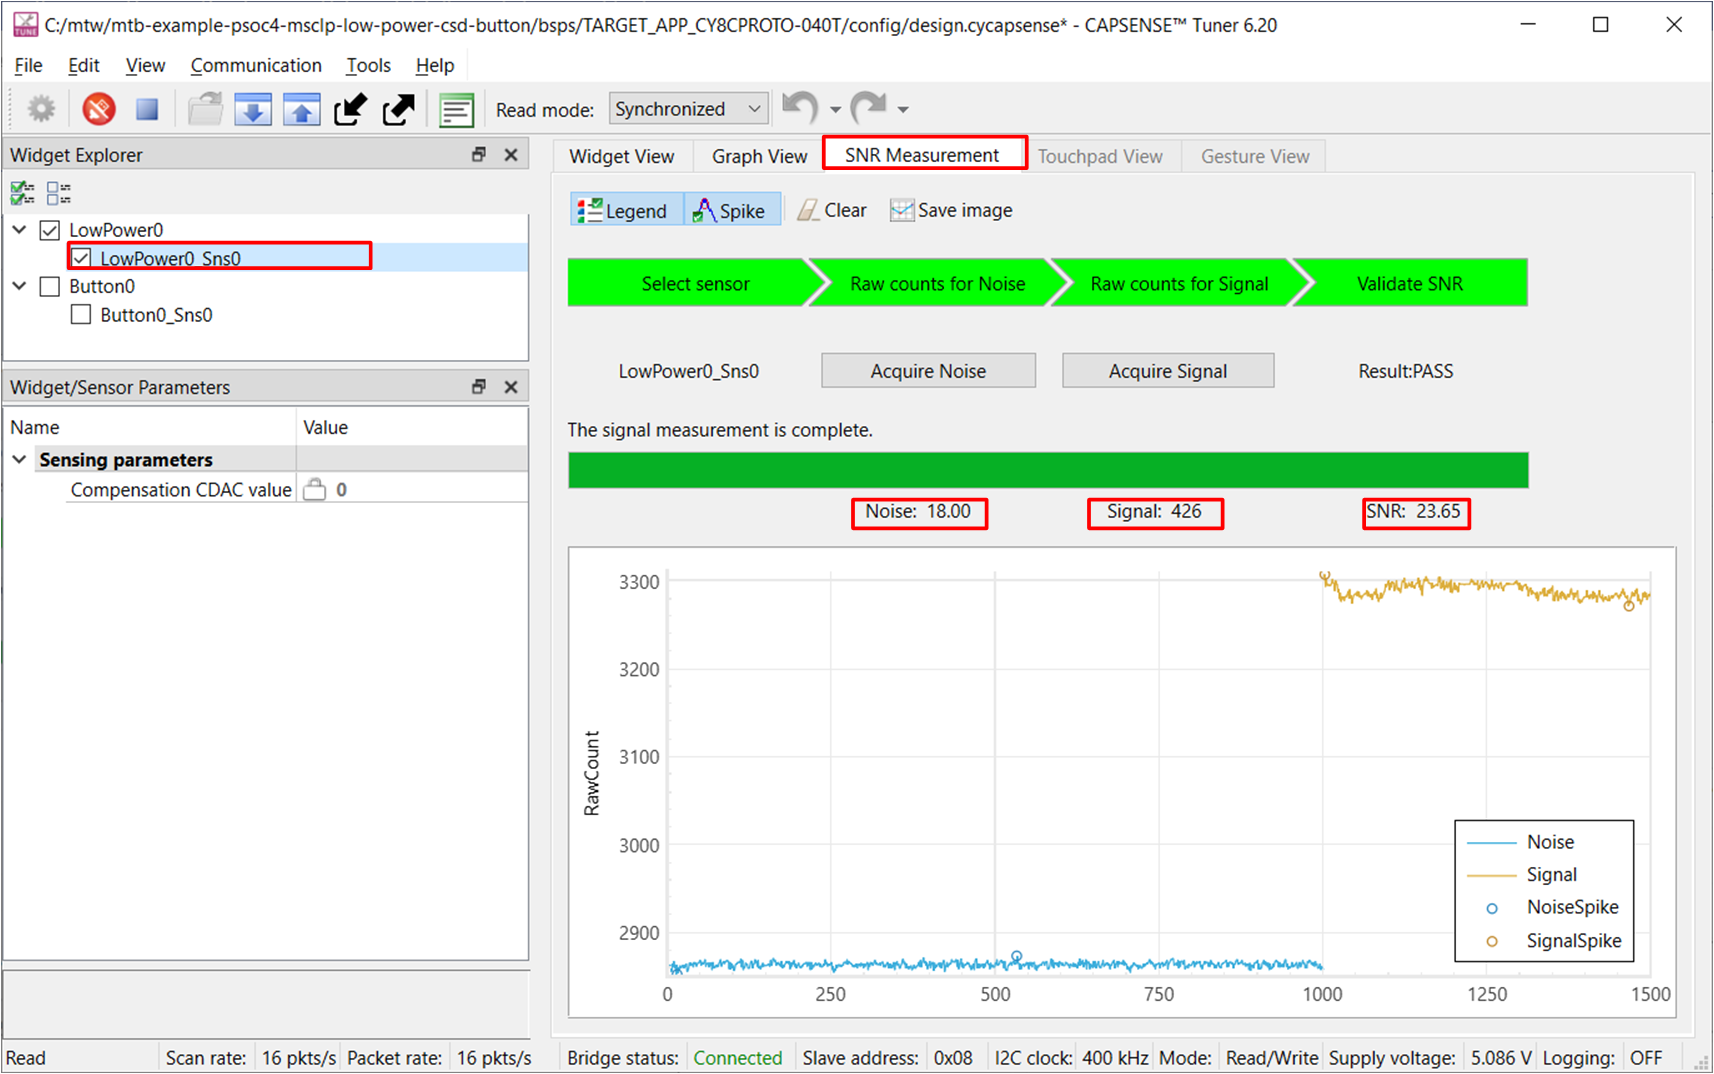Click the green measurement progress bar
Screen dimensions: 1714x1074
tap(1048, 470)
